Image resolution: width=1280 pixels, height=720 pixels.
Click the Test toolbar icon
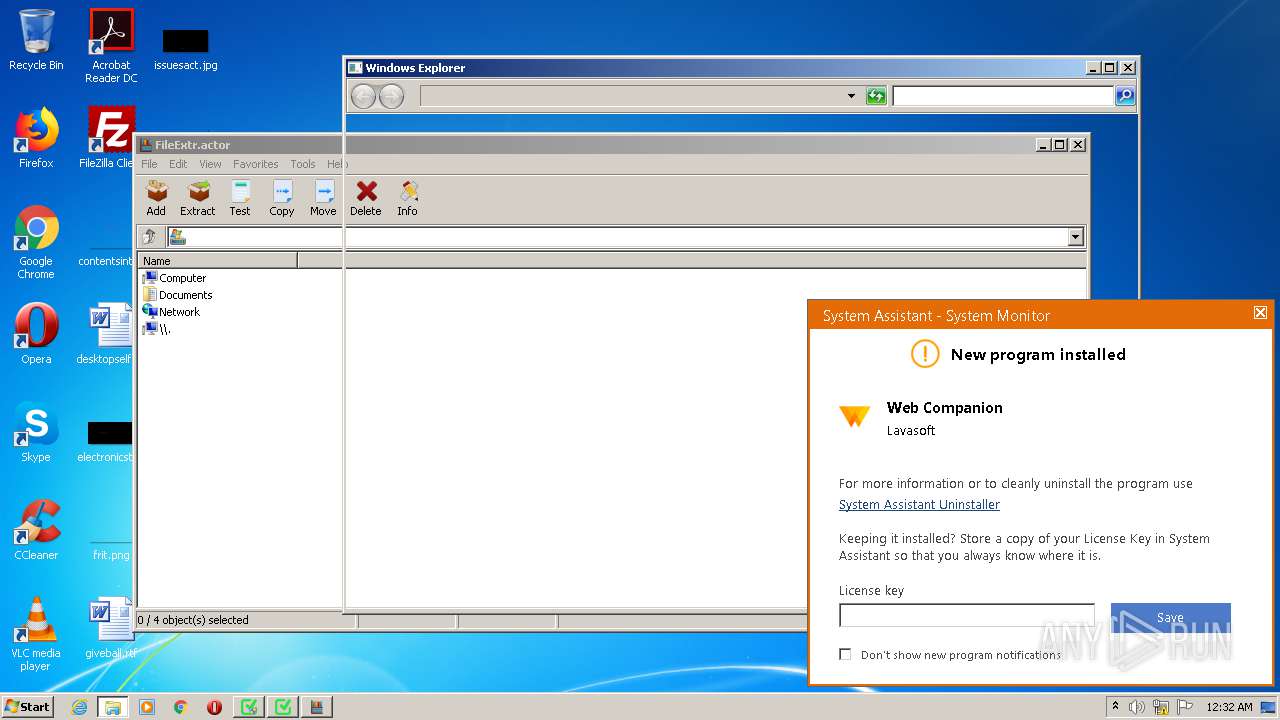(x=240, y=197)
